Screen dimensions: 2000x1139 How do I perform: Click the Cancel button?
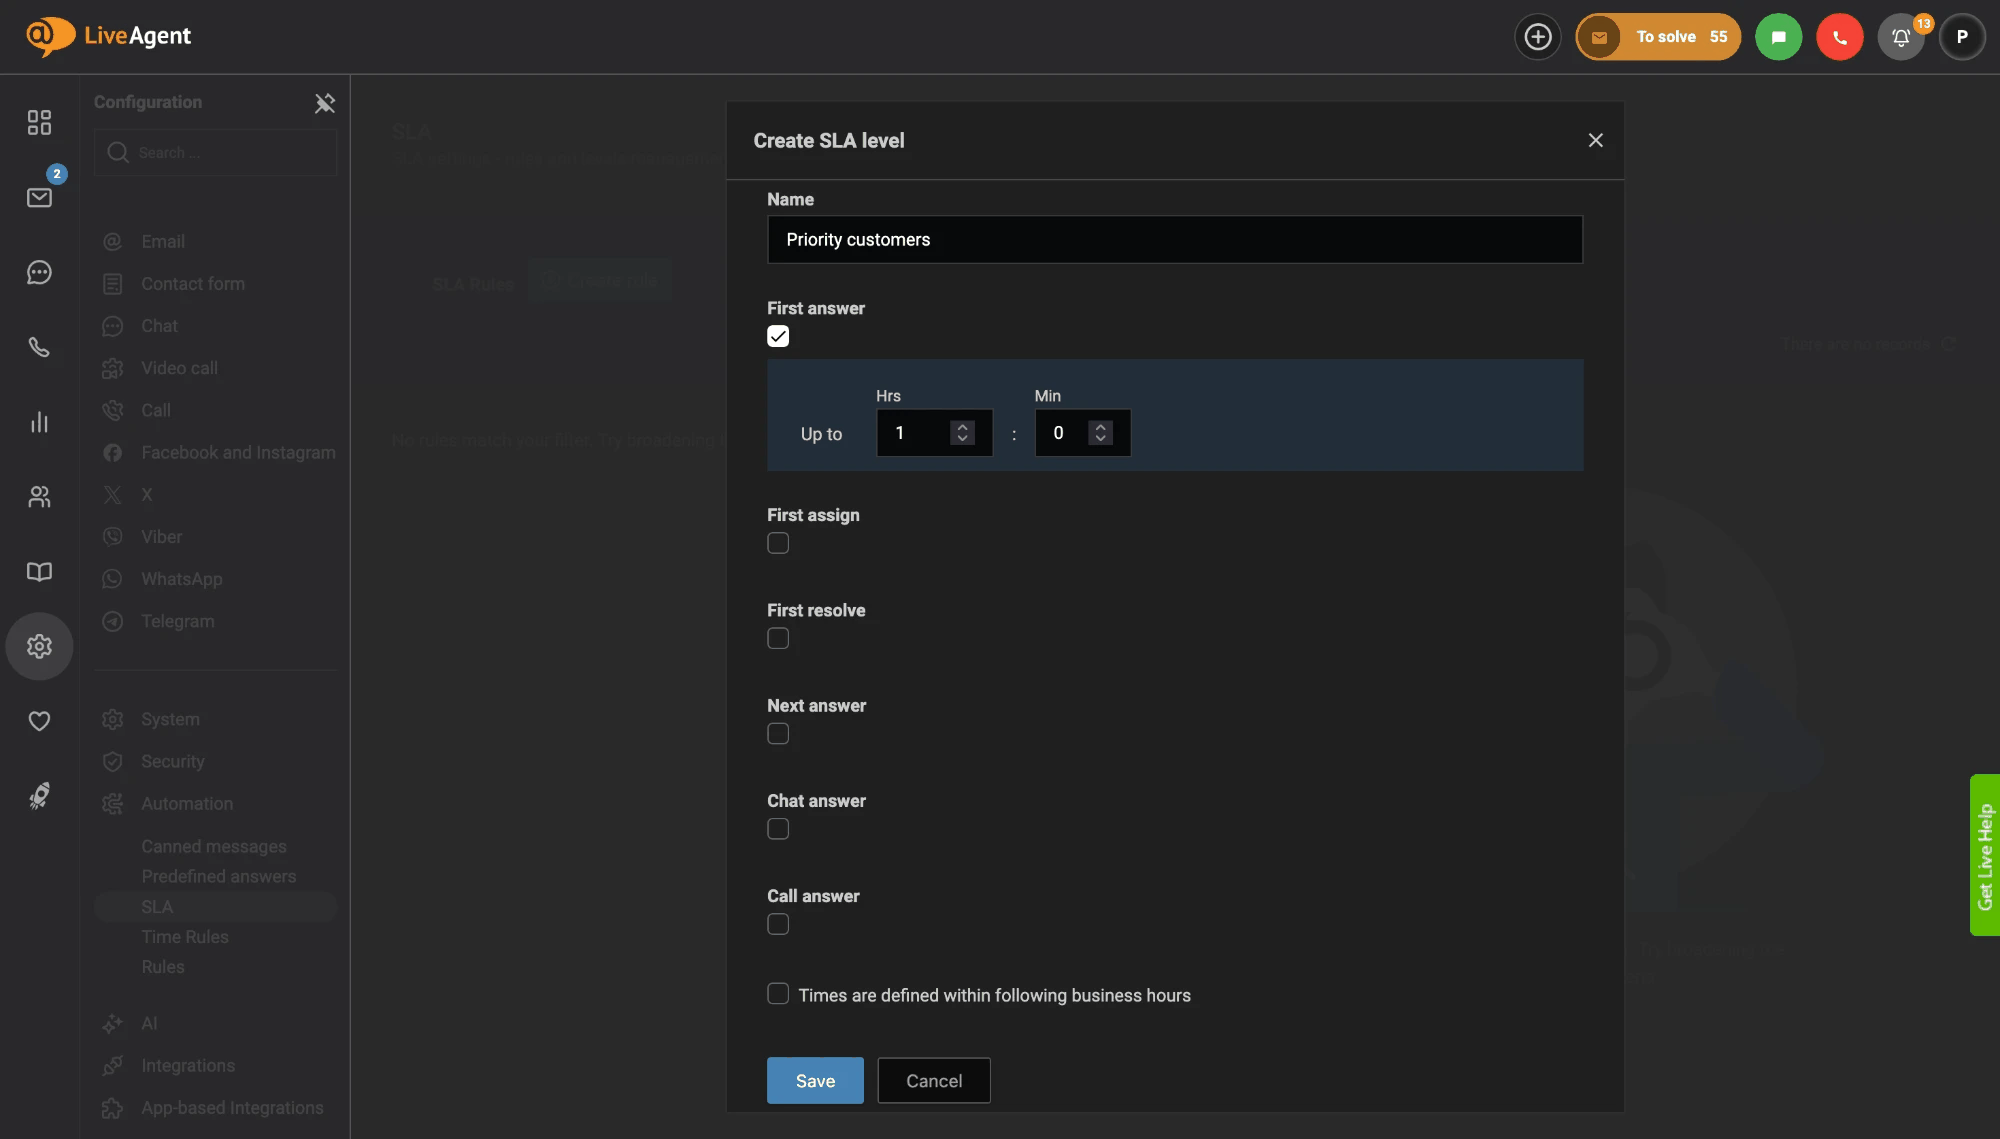[x=934, y=1081]
